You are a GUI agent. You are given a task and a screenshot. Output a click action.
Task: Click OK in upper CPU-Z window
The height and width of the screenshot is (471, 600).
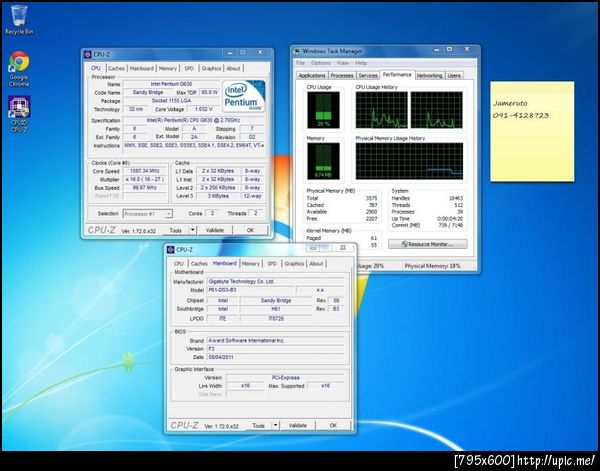250,230
